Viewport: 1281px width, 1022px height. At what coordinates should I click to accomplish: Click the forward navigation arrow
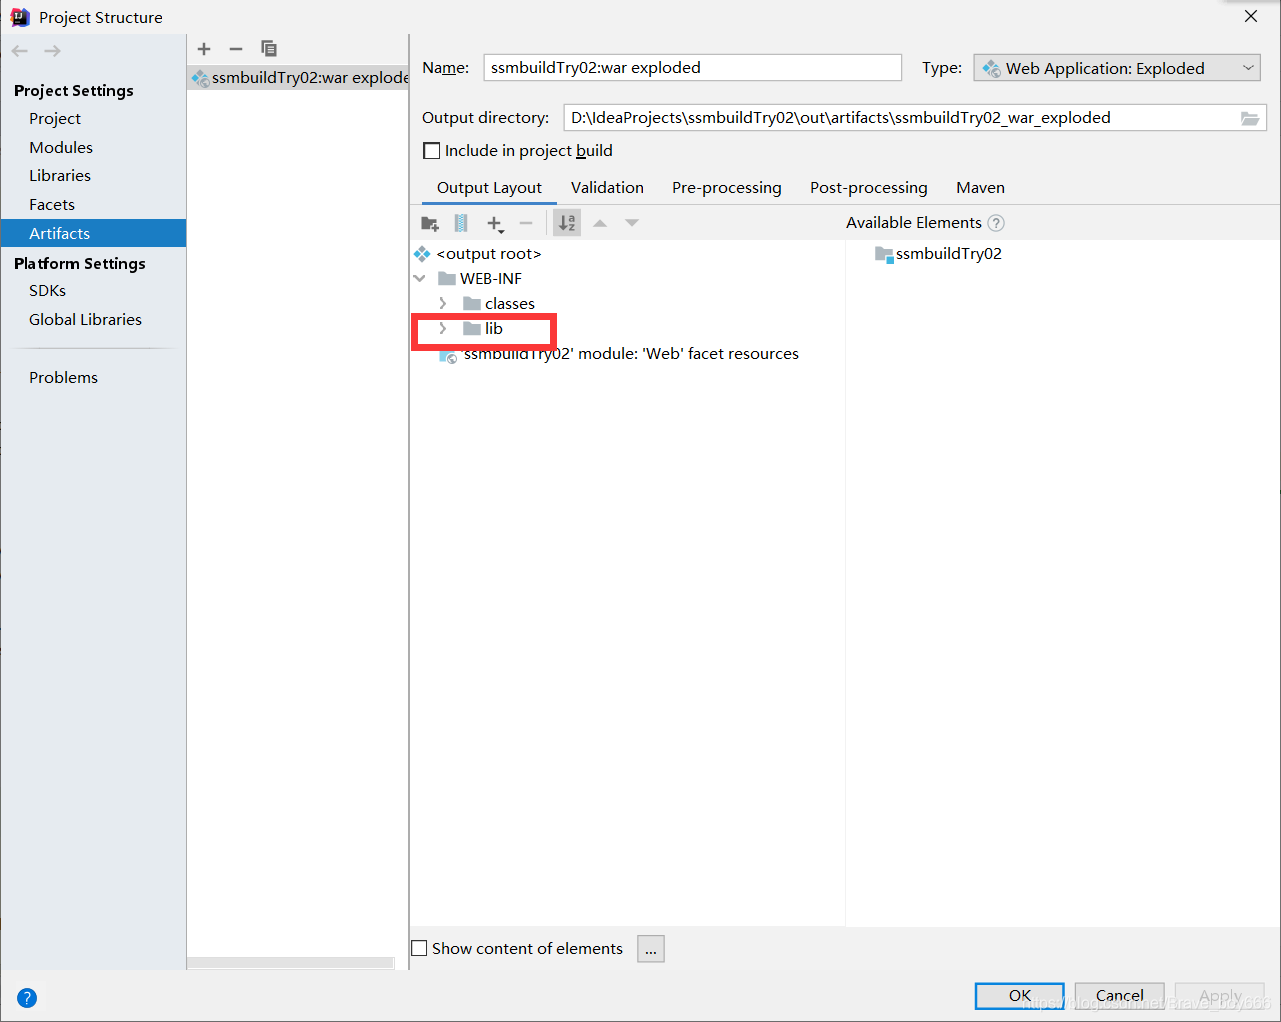52,50
